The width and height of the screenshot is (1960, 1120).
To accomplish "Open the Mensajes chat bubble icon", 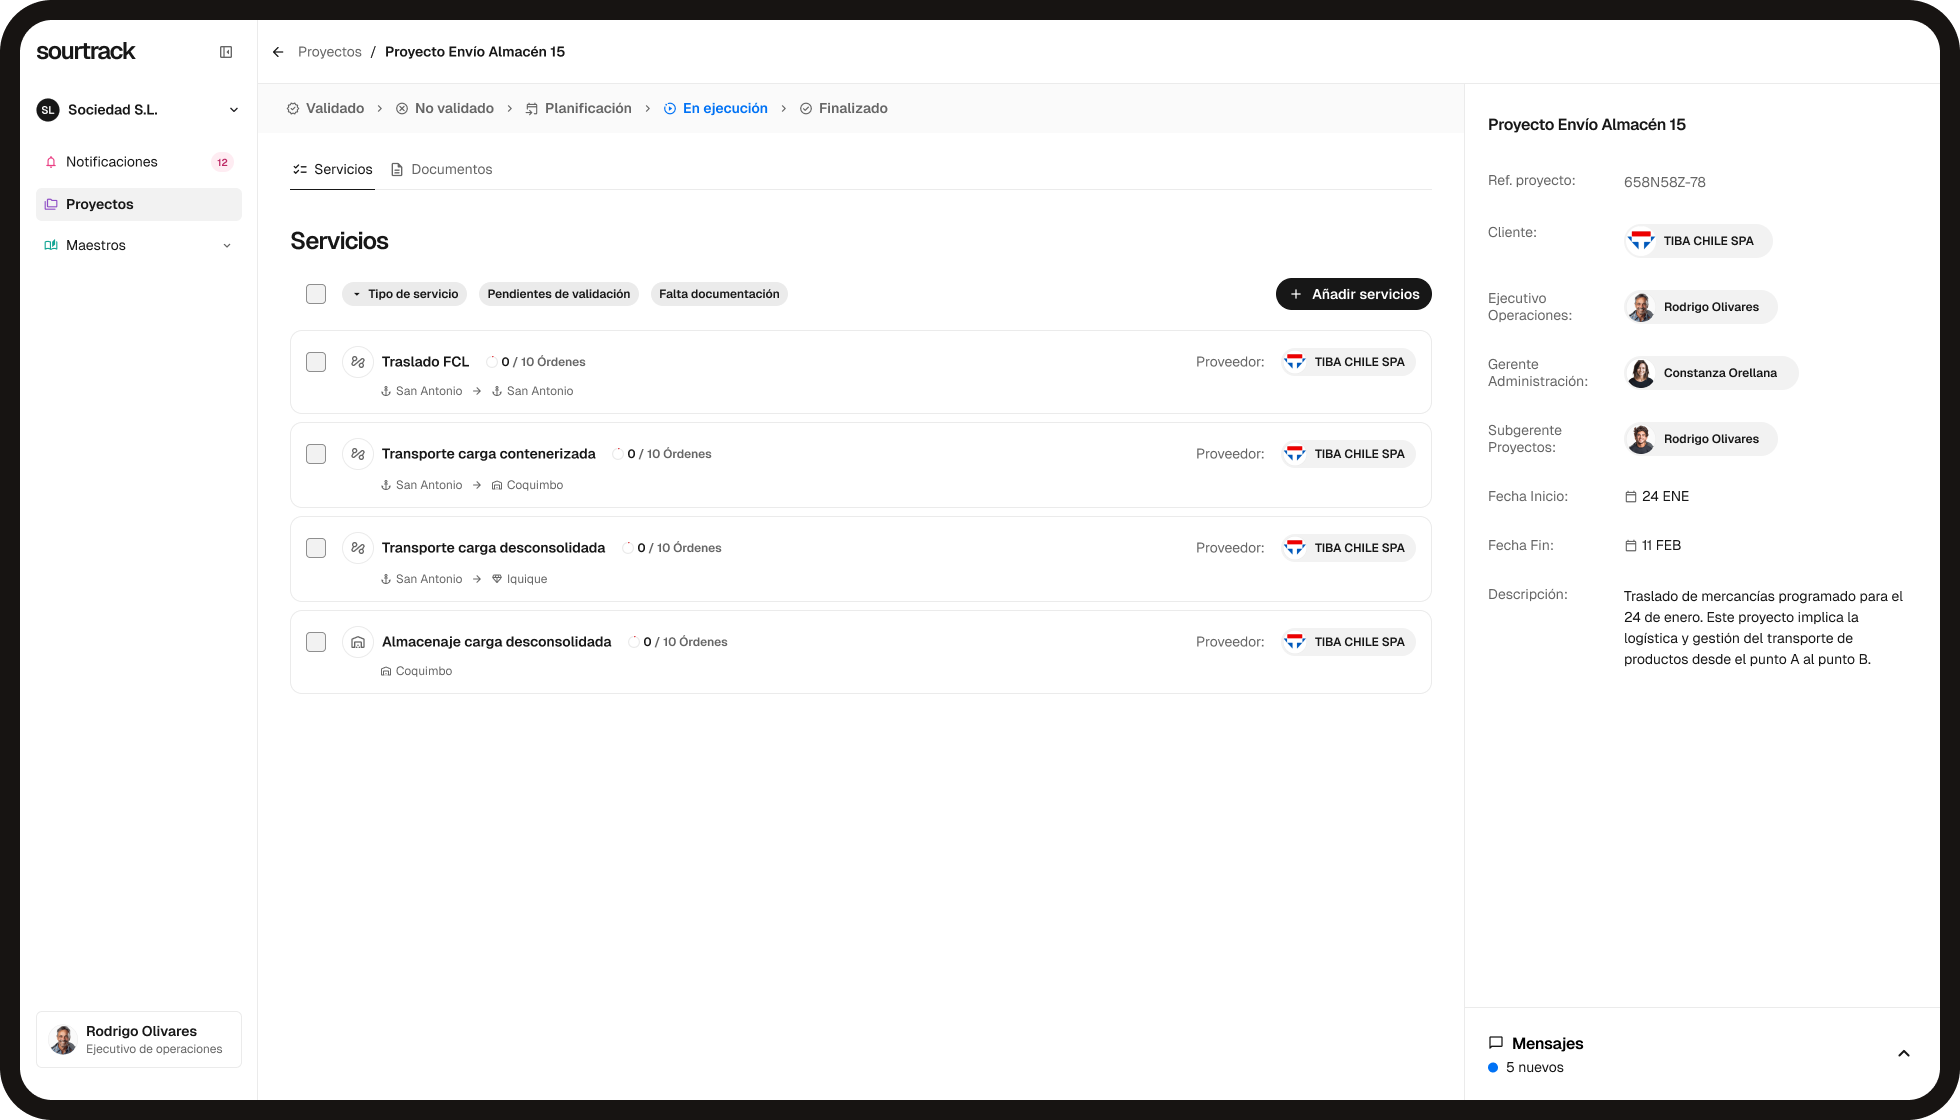I will point(1496,1043).
